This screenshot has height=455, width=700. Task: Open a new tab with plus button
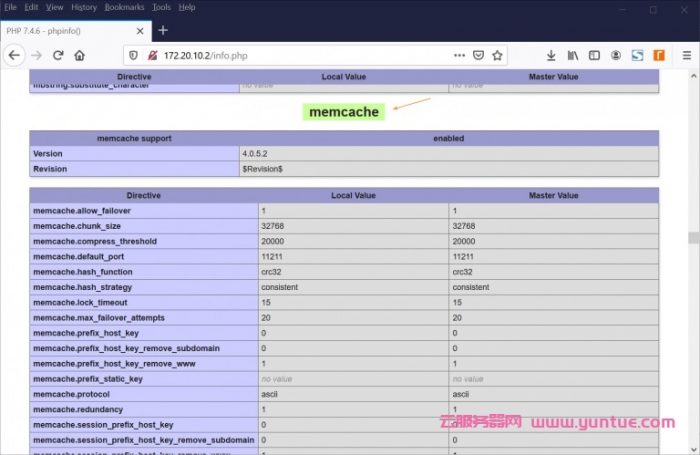[163, 30]
